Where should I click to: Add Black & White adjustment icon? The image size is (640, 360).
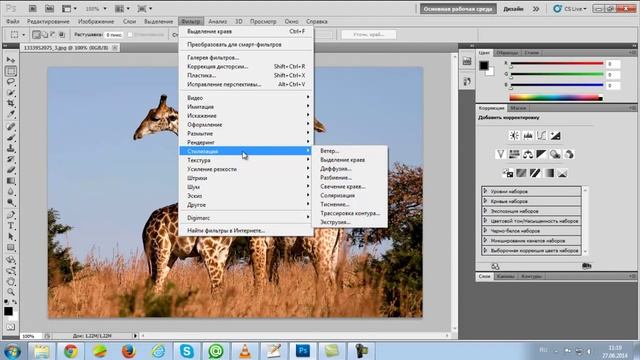pyautogui.click(x=541, y=154)
